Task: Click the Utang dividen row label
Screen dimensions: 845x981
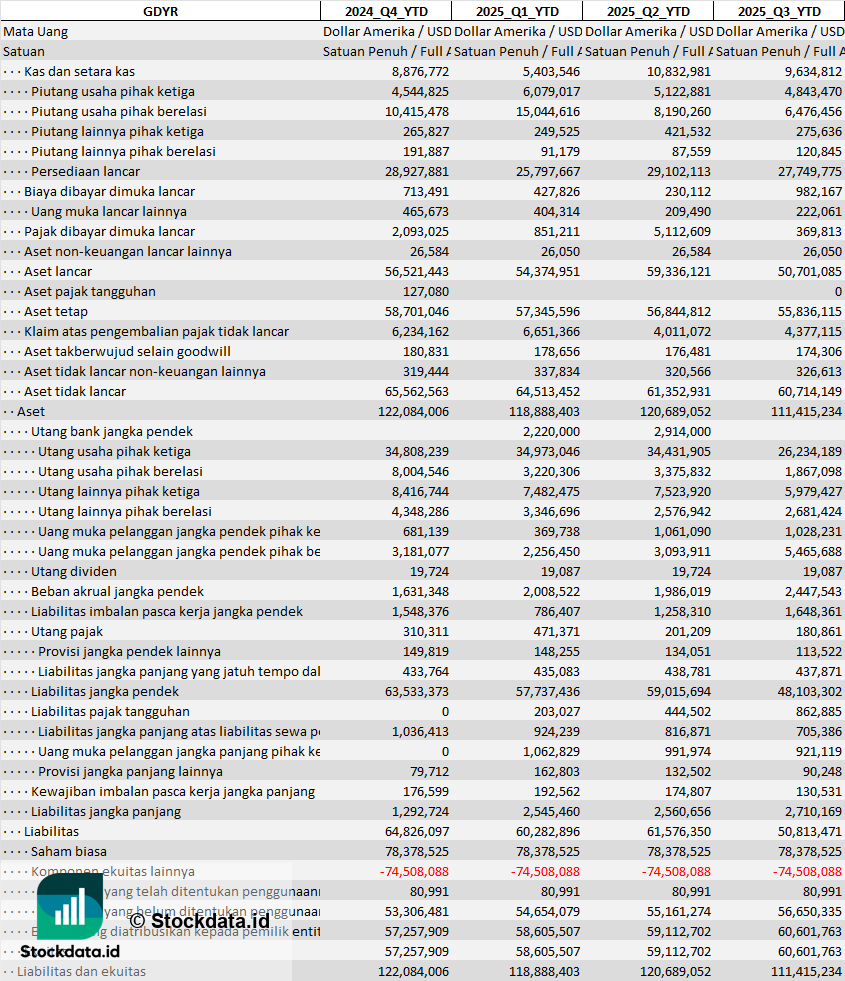Action: [73, 572]
